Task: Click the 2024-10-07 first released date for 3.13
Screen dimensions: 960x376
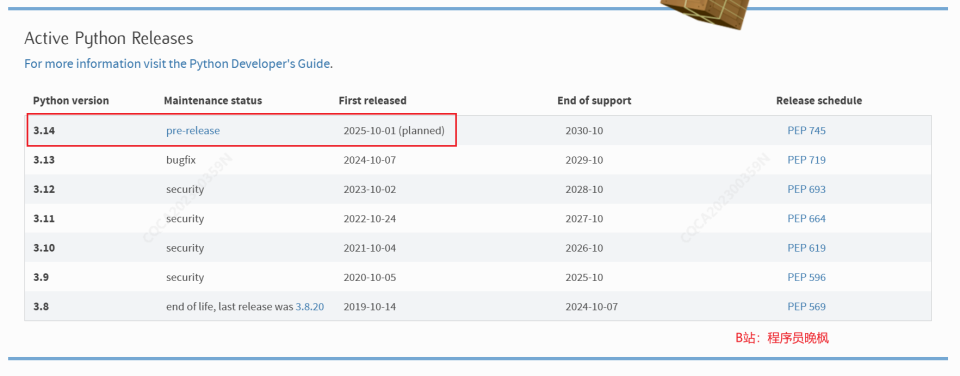Action: pyautogui.click(x=370, y=160)
